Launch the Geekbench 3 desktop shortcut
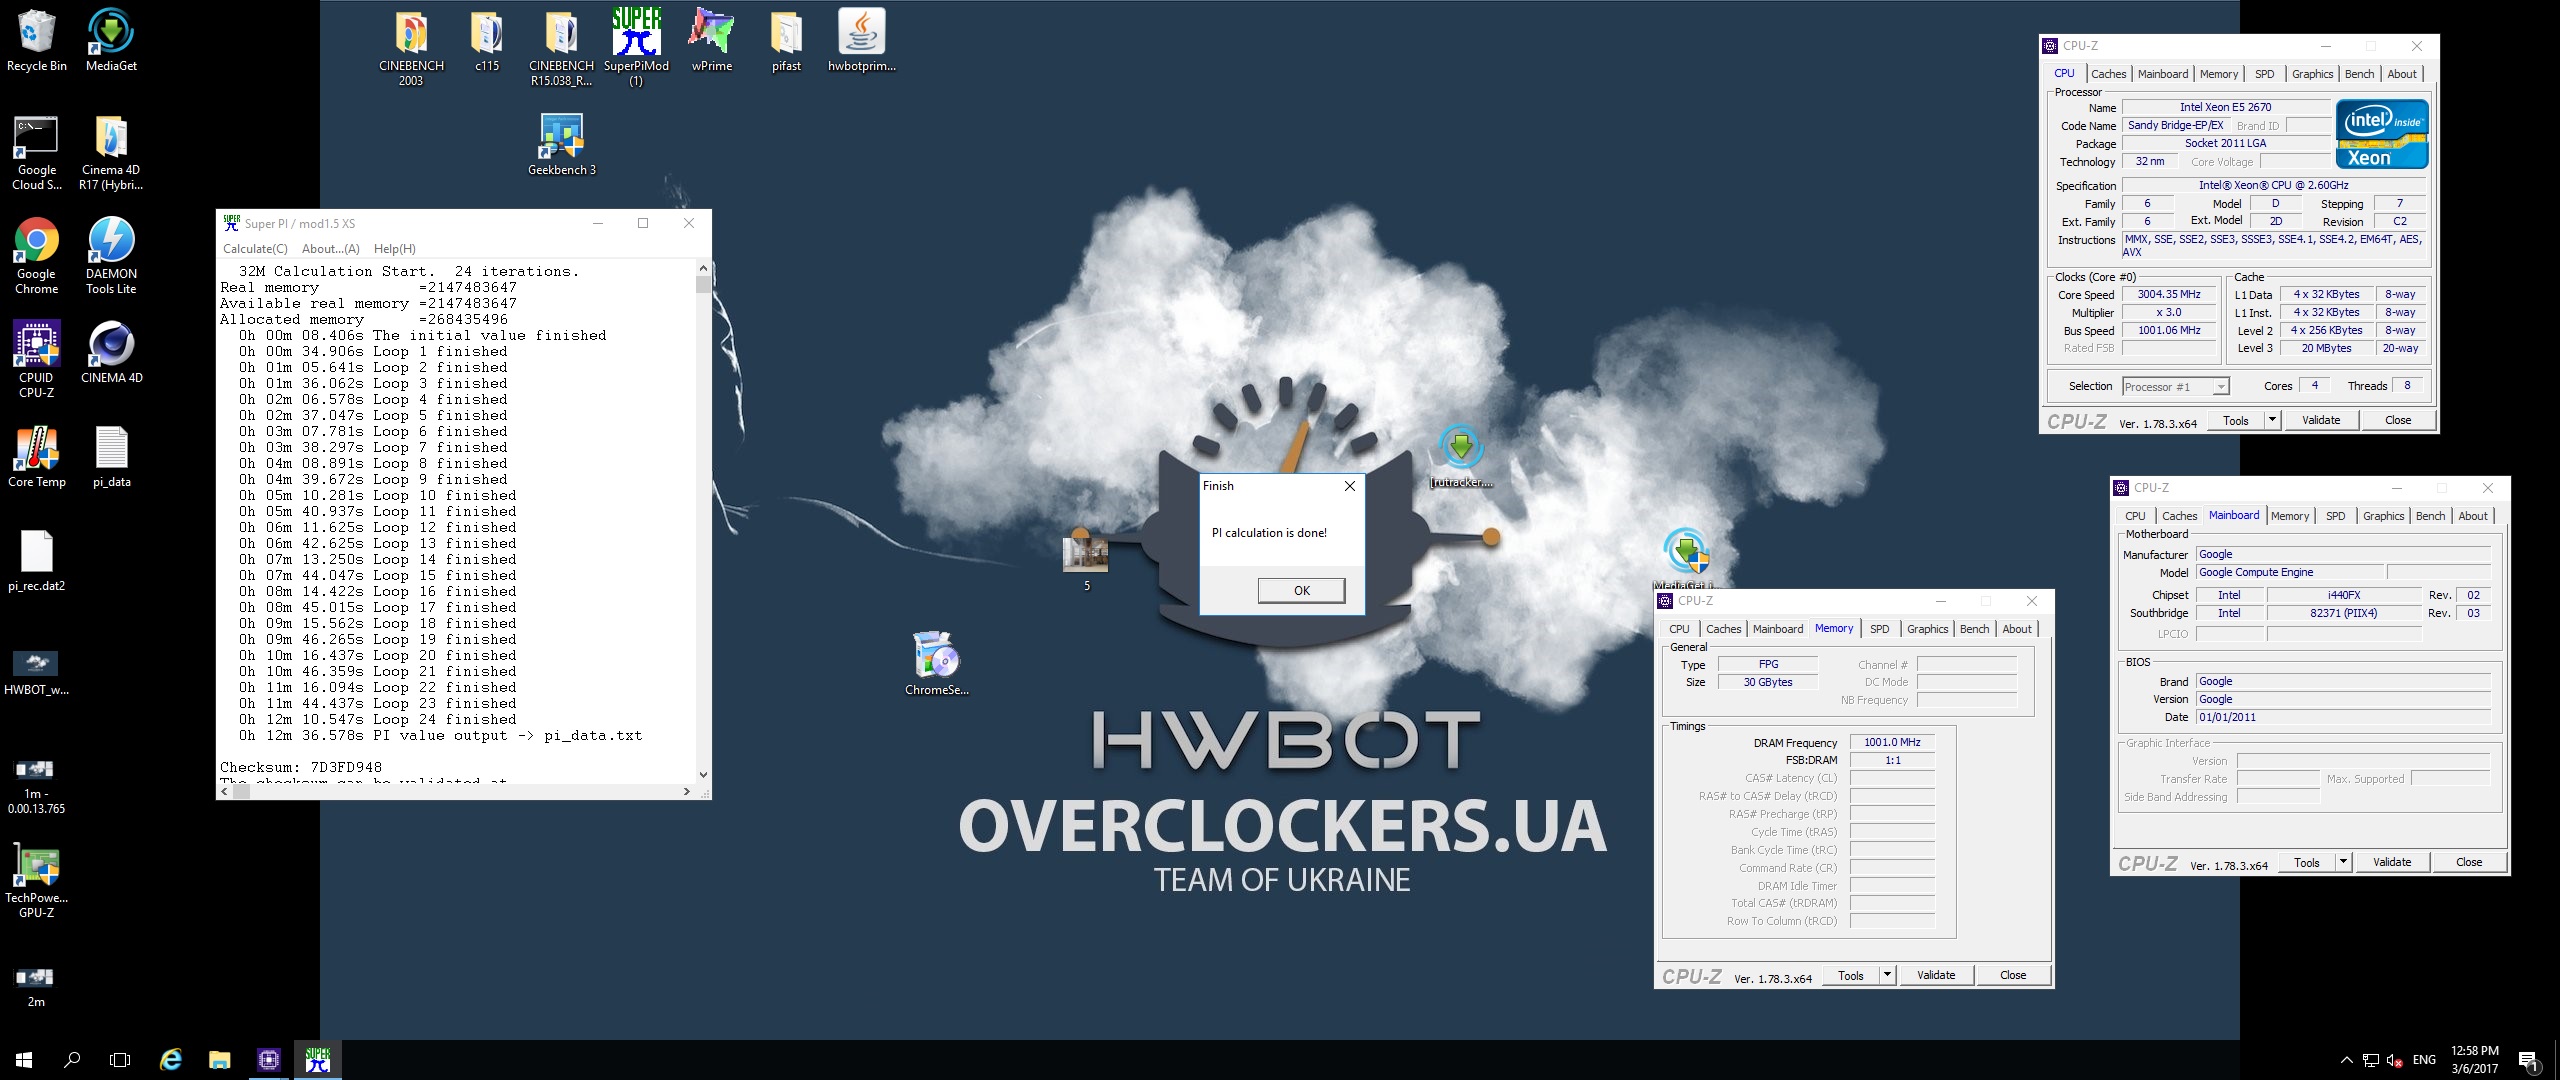 pos(561,145)
